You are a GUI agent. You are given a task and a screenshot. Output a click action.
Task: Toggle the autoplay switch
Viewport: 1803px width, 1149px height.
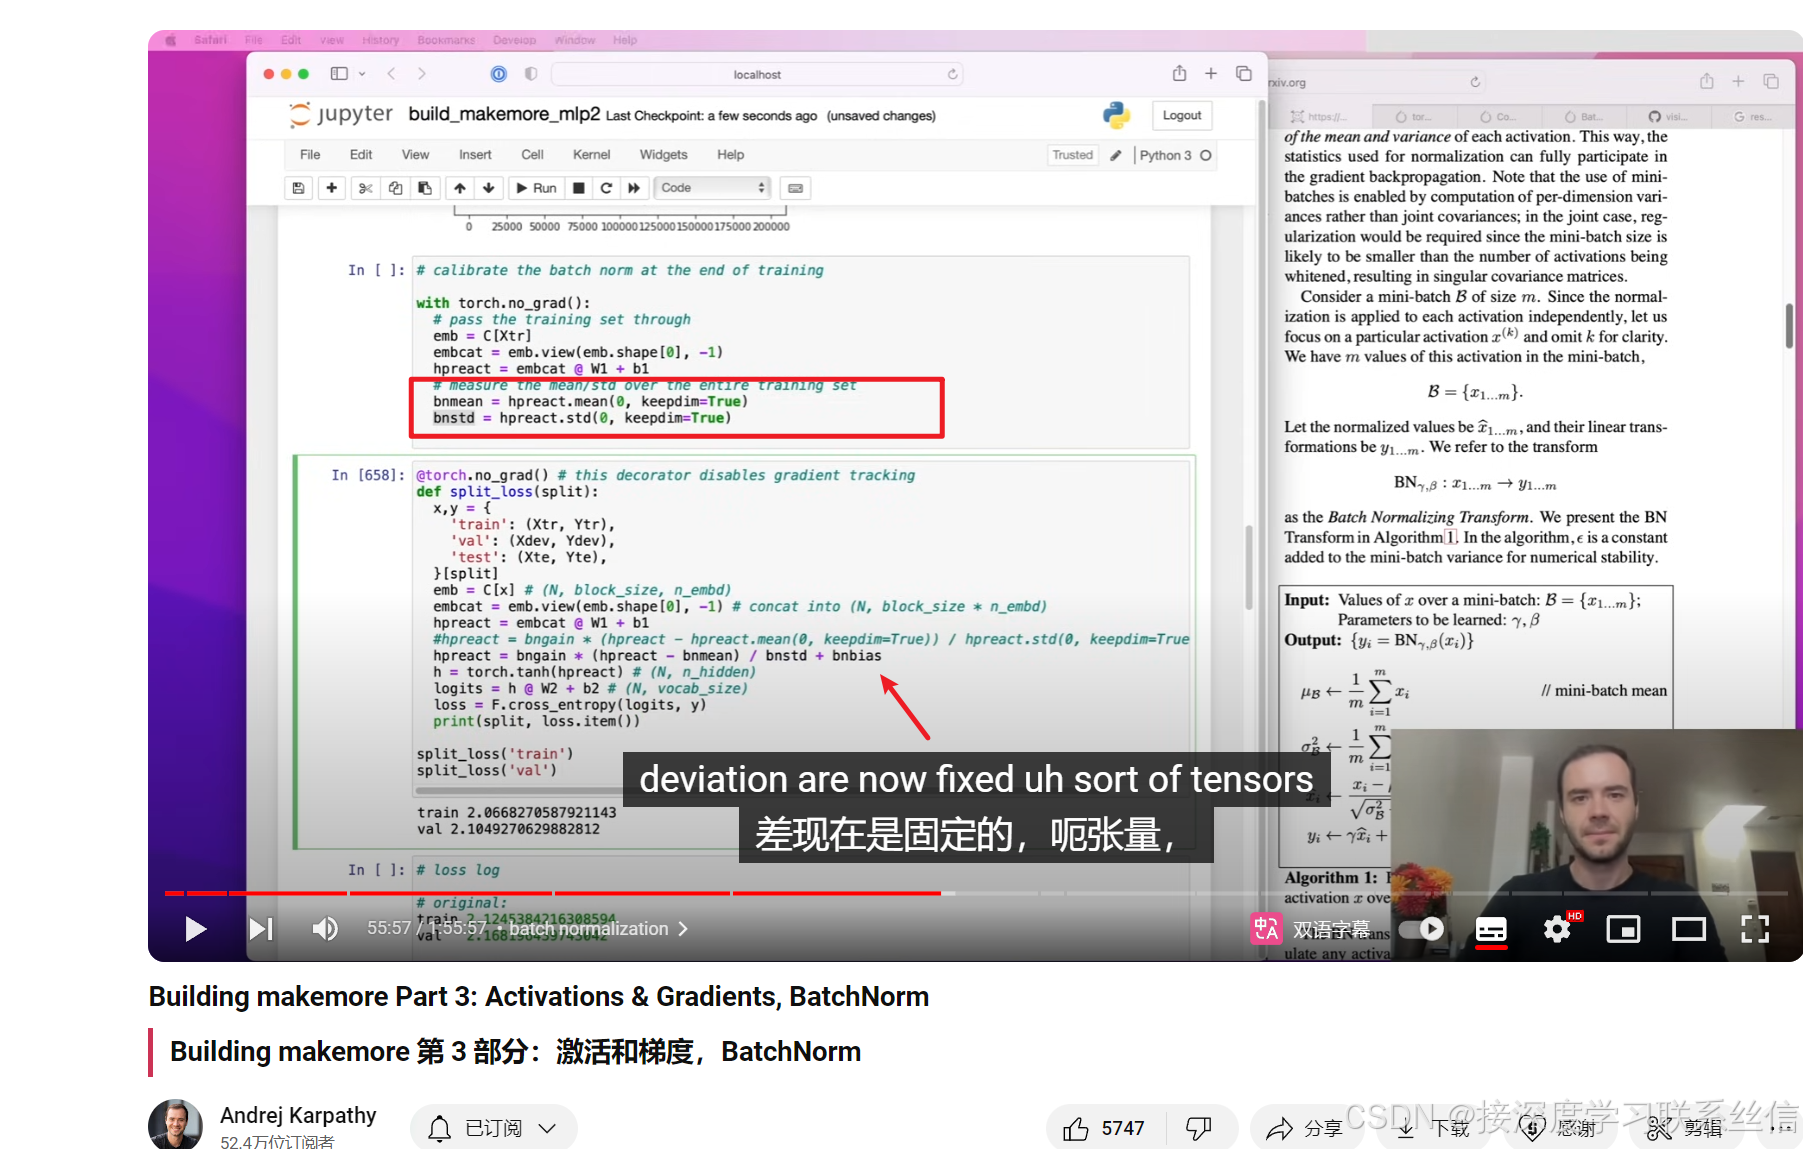tap(1421, 929)
